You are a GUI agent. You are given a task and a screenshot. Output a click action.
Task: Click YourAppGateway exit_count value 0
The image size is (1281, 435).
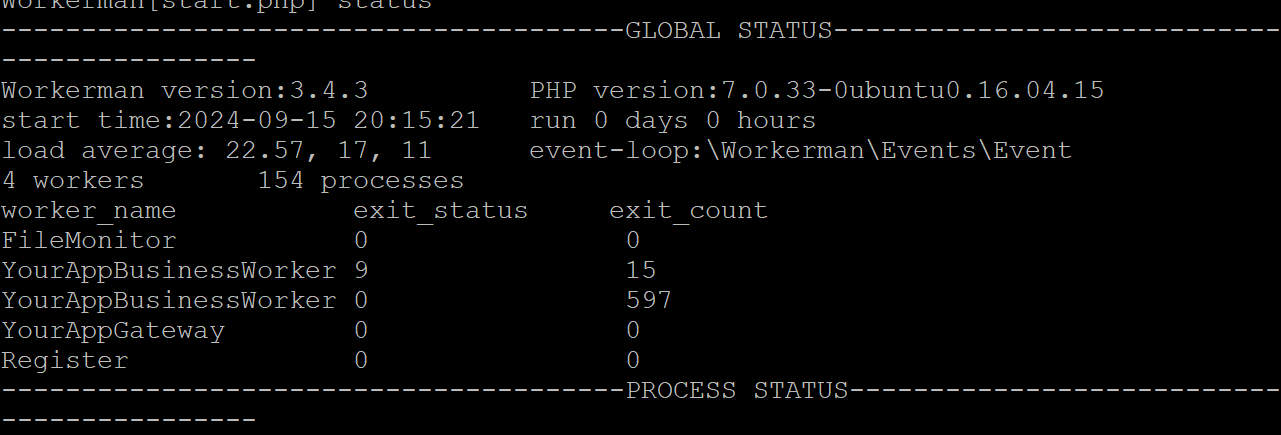pos(633,330)
